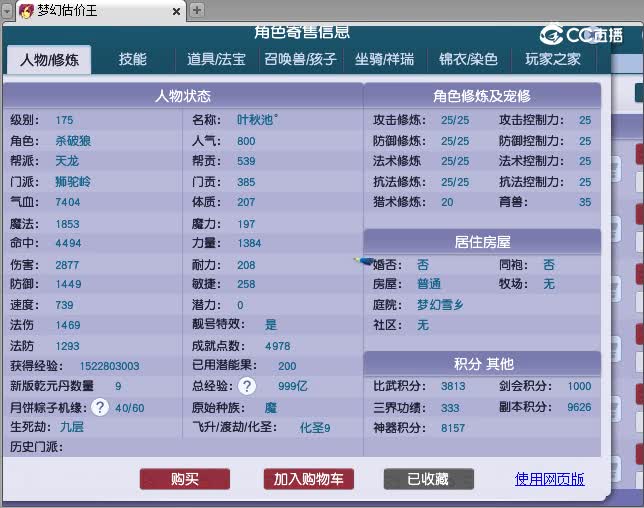Click the 飞升/渡劫/化圣 value 化圣9
Viewport: 644px width, 508px height.
tap(315, 428)
